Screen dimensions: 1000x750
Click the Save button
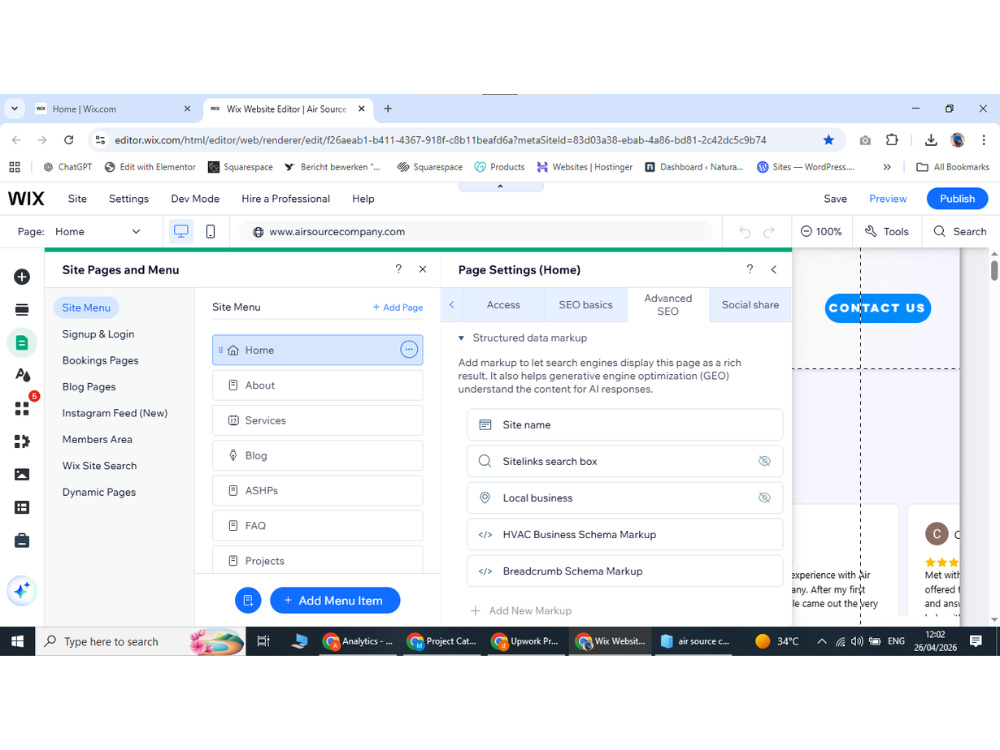835,198
